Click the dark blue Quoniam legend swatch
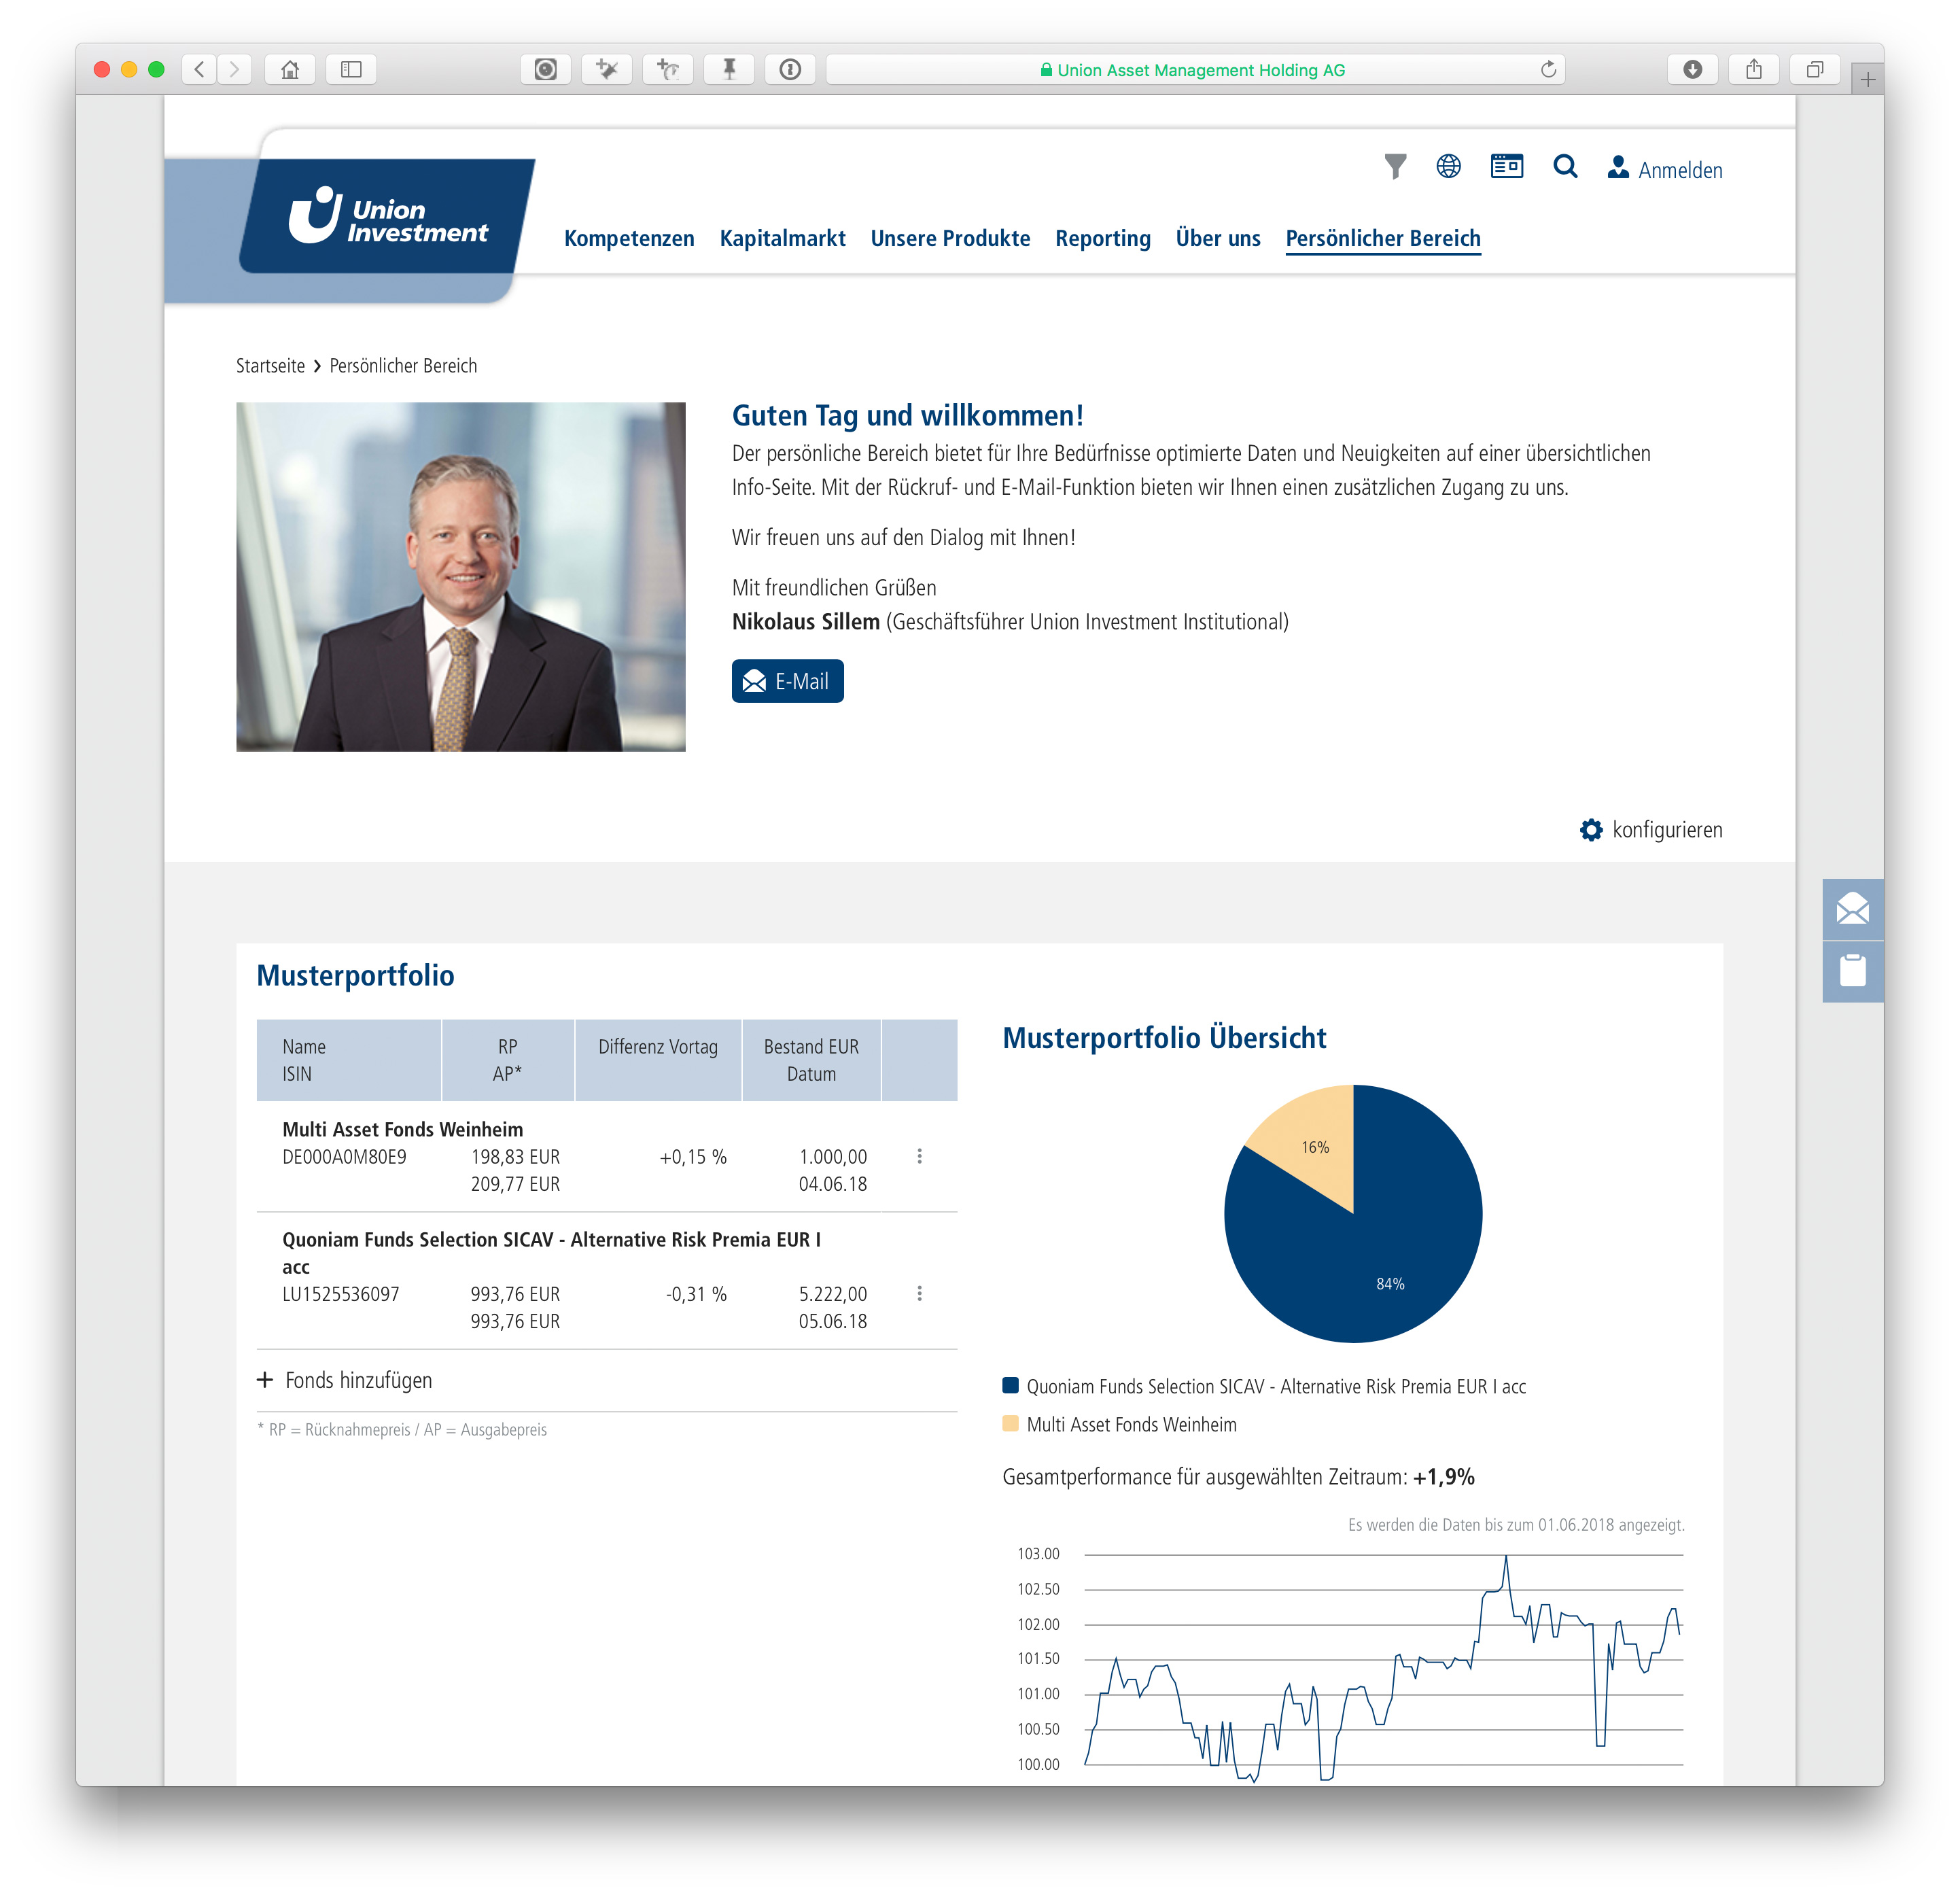 pos(1010,1386)
